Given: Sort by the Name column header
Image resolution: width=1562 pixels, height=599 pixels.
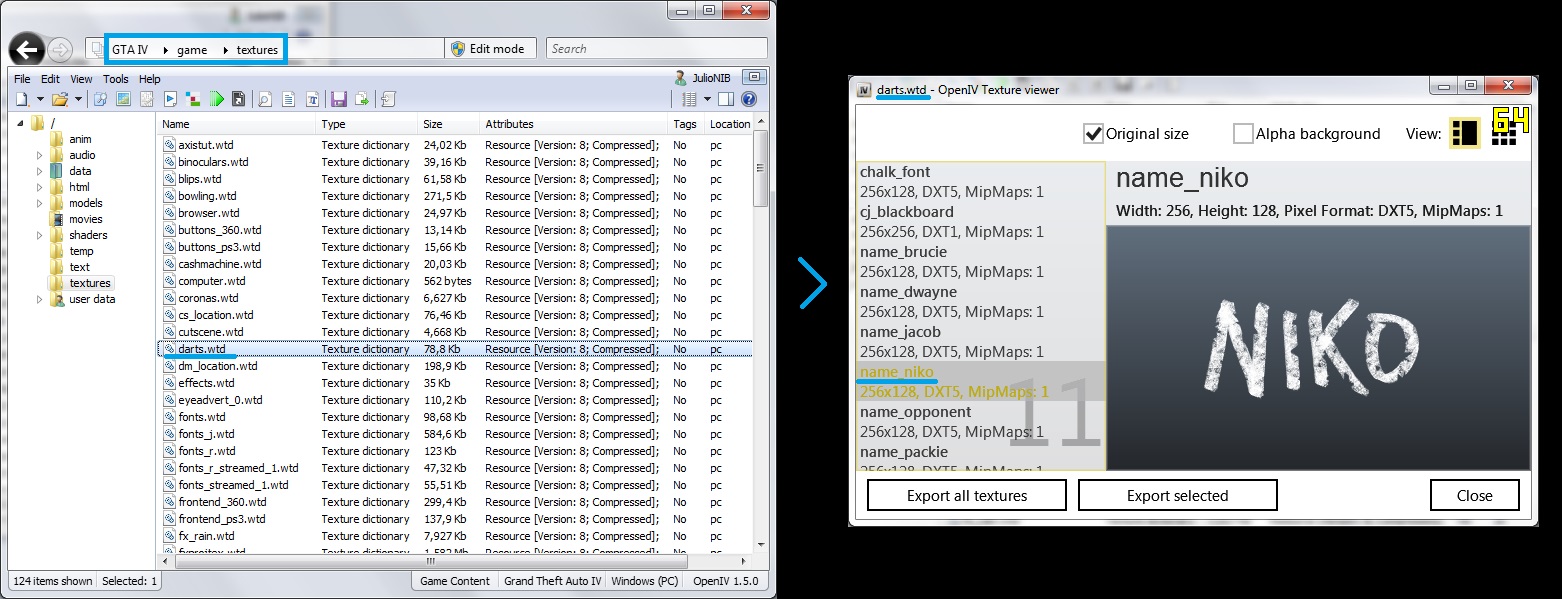Looking at the screenshot, I should coord(238,124).
